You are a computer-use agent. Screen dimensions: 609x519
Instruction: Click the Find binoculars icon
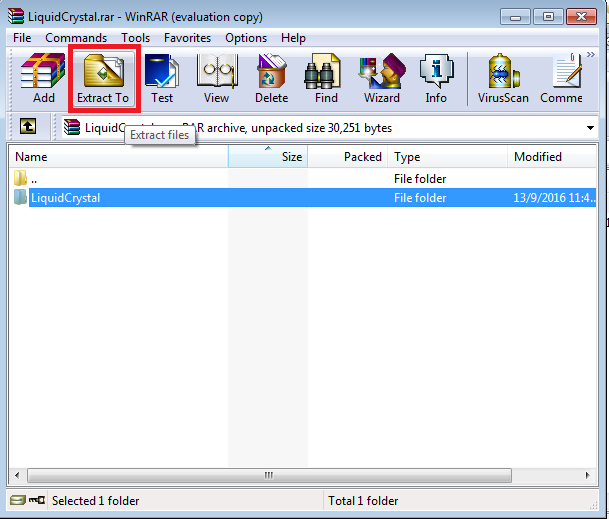coord(322,70)
